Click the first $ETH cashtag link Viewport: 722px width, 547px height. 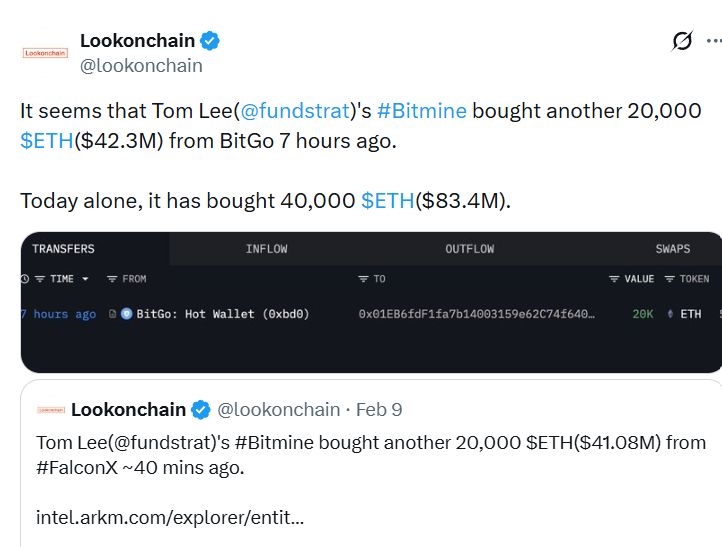[x=47, y=141]
